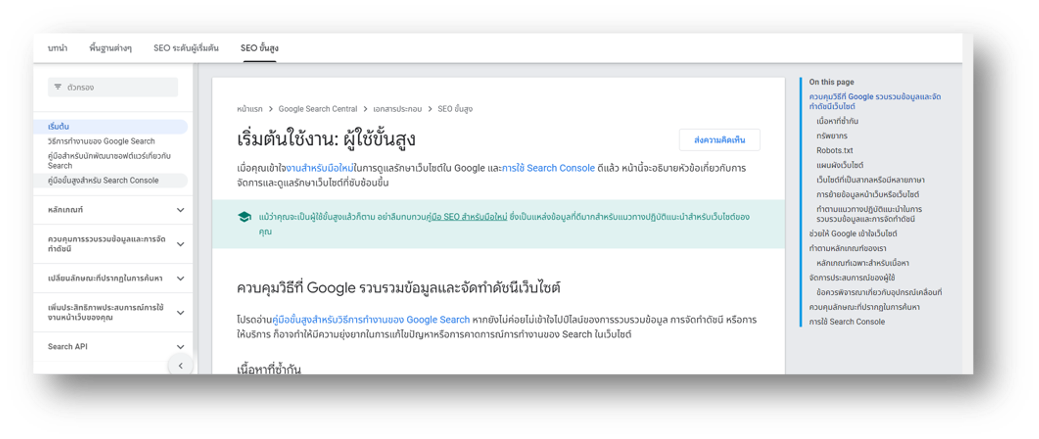
Task: Switch to the SEO ระดับผู้เริ่มต้น tab
Action: (x=188, y=48)
